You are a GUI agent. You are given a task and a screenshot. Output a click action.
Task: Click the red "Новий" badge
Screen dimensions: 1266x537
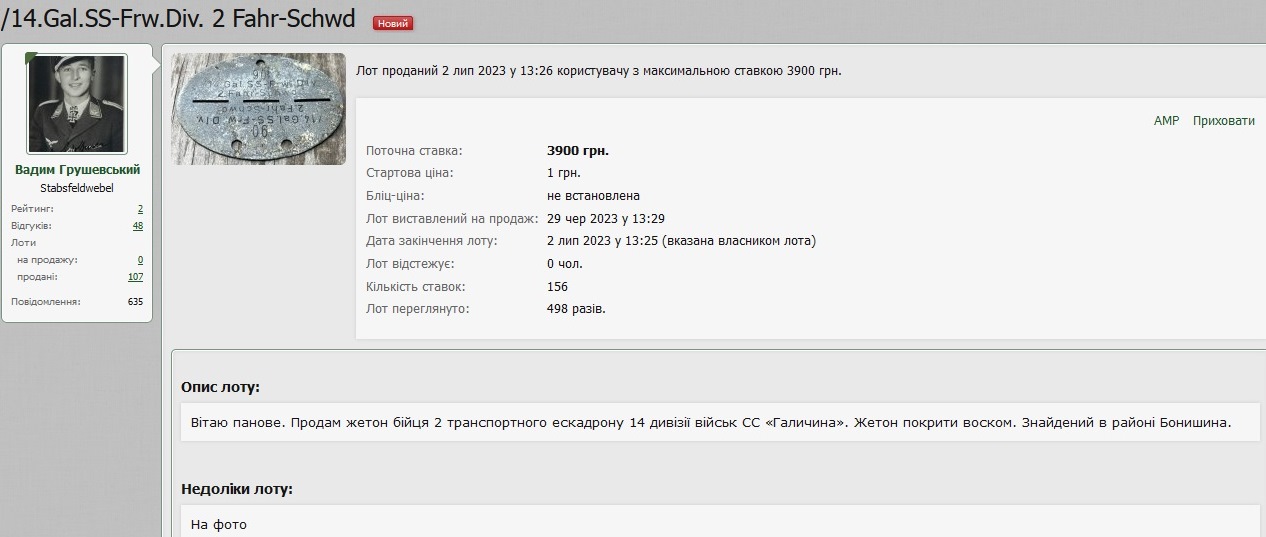tap(392, 23)
